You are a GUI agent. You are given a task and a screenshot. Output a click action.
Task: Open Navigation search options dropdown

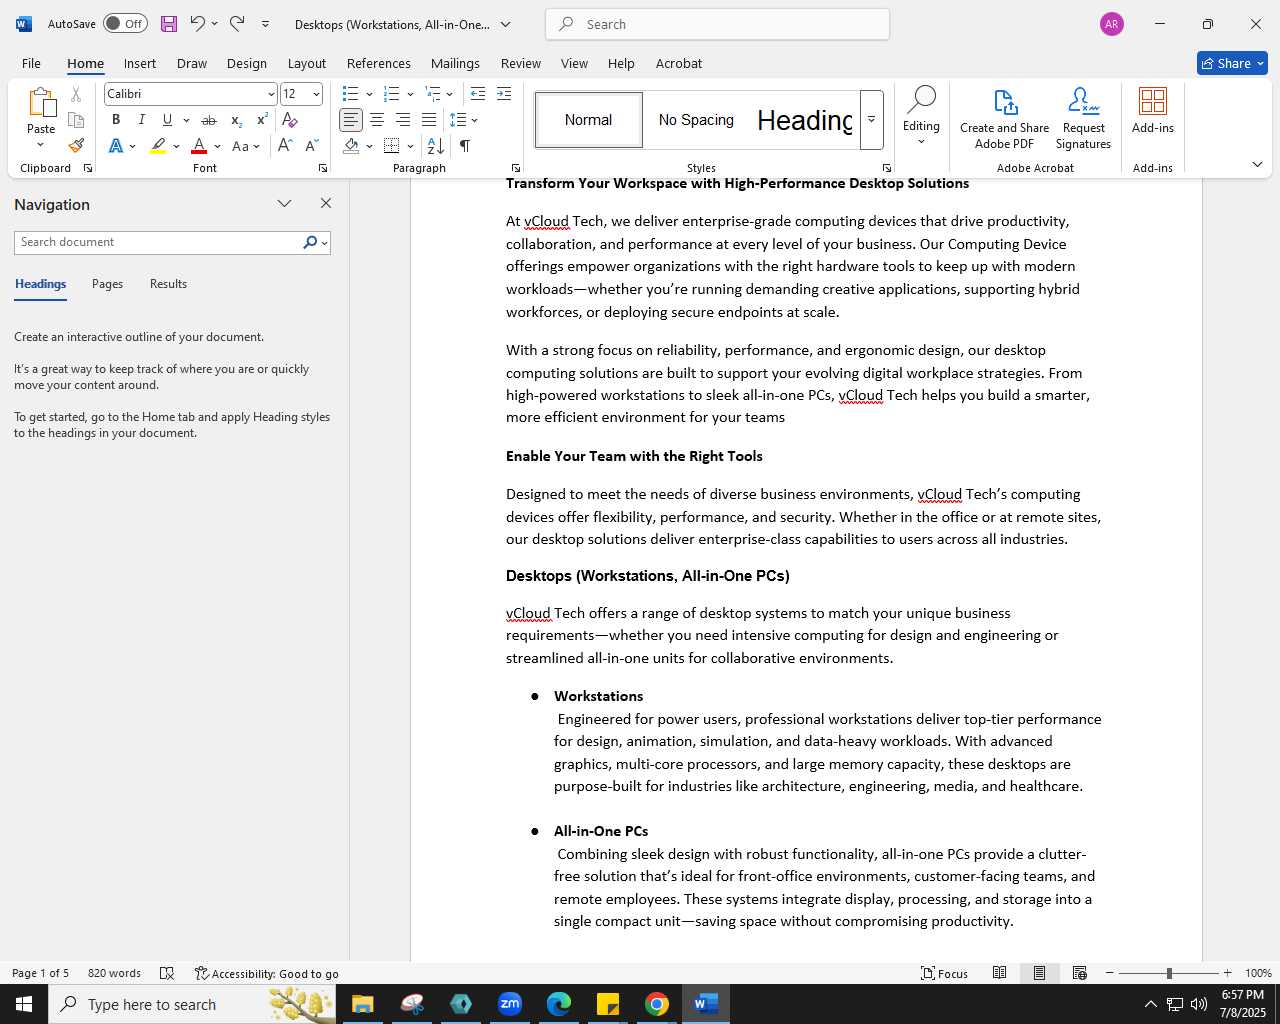pyautogui.click(x=324, y=243)
